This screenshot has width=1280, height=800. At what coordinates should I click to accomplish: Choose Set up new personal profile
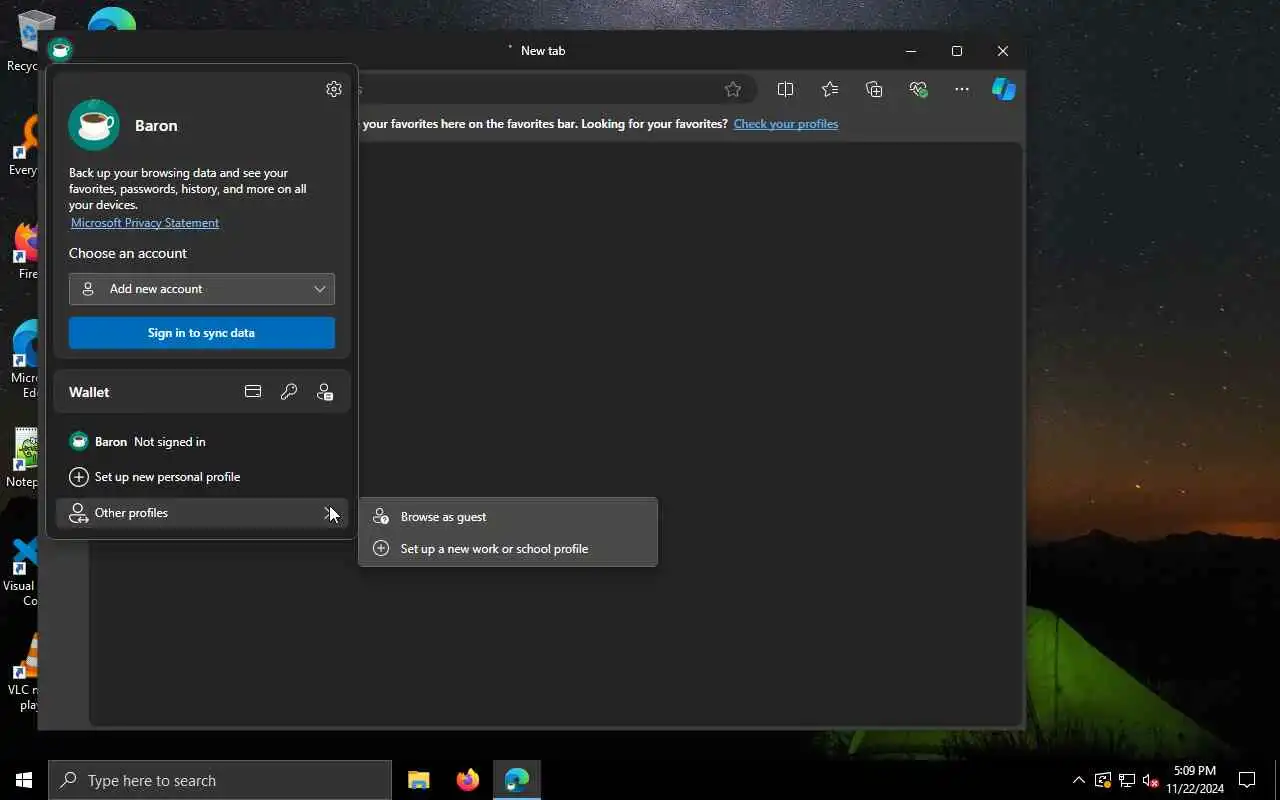[202, 477]
